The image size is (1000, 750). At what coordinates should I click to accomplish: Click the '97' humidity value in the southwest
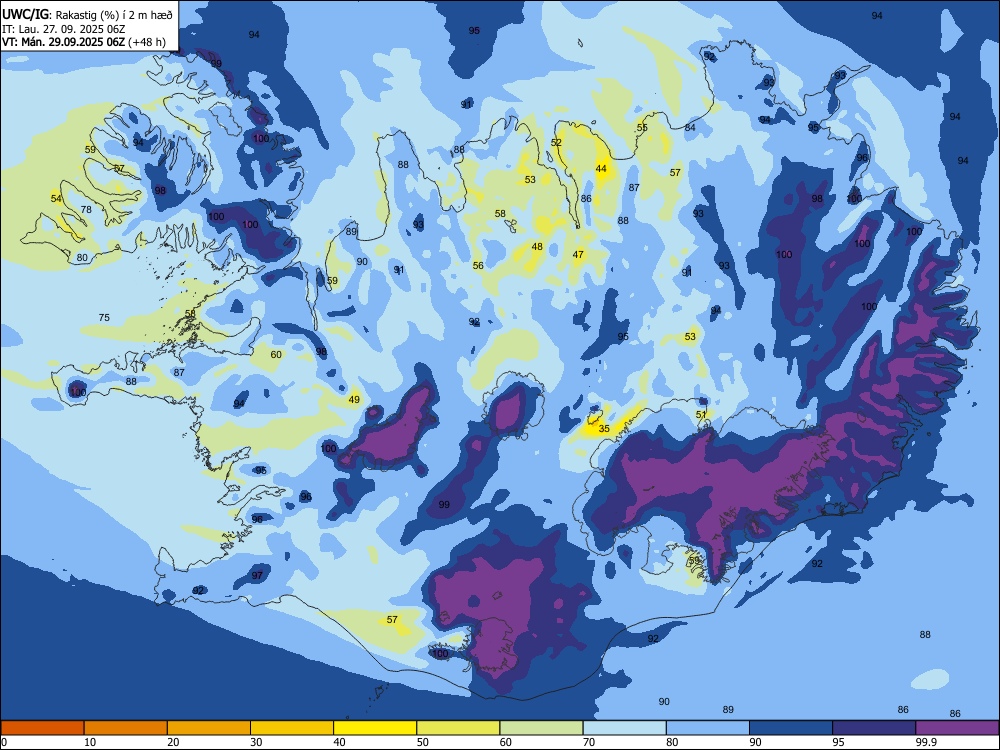tap(256, 575)
